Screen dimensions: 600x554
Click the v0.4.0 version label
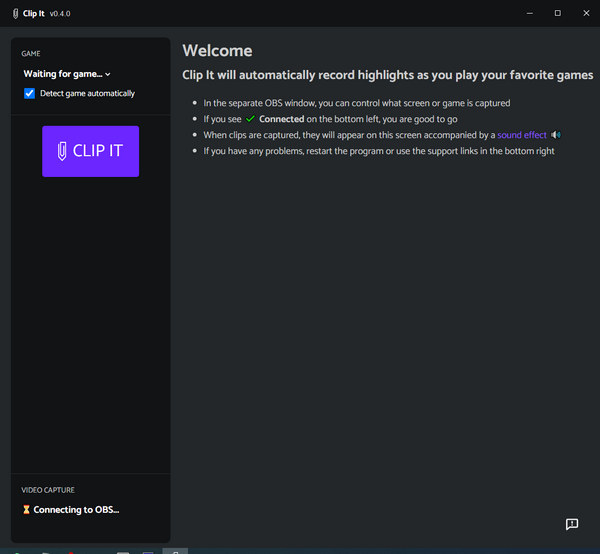click(60, 13)
